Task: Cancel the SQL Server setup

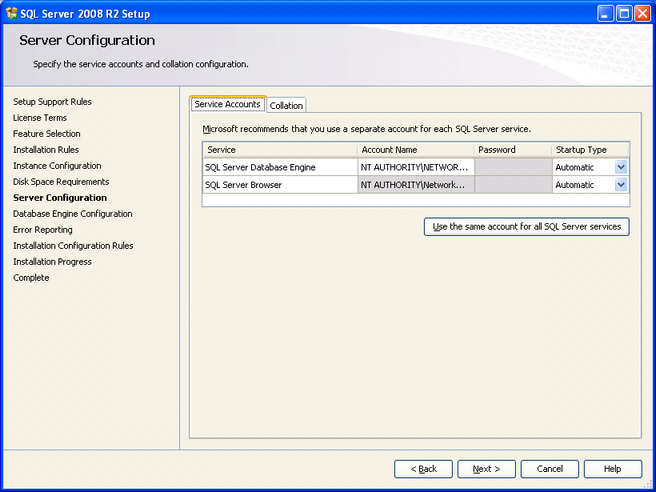Action: [x=549, y=469]
